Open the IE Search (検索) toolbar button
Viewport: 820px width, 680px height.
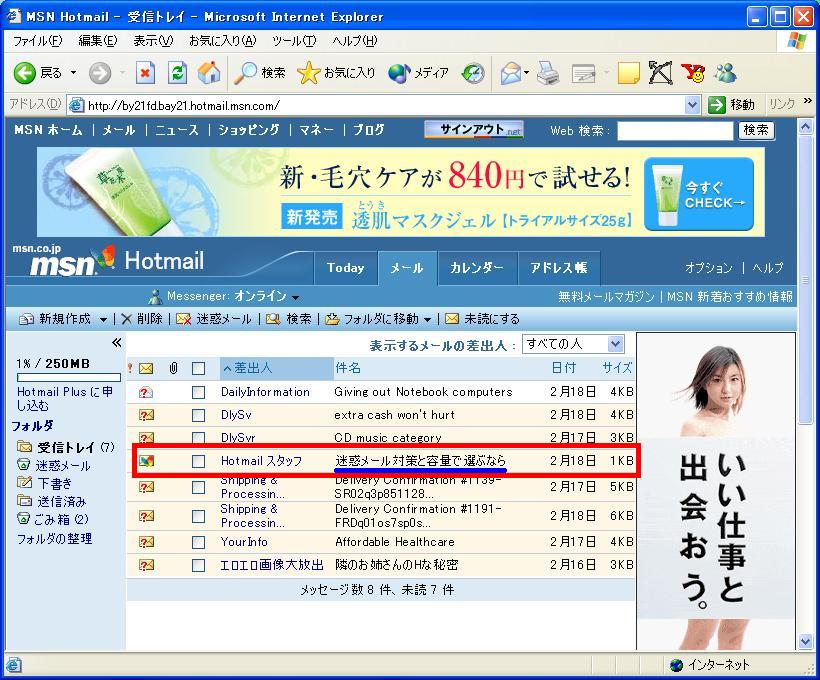260,73
